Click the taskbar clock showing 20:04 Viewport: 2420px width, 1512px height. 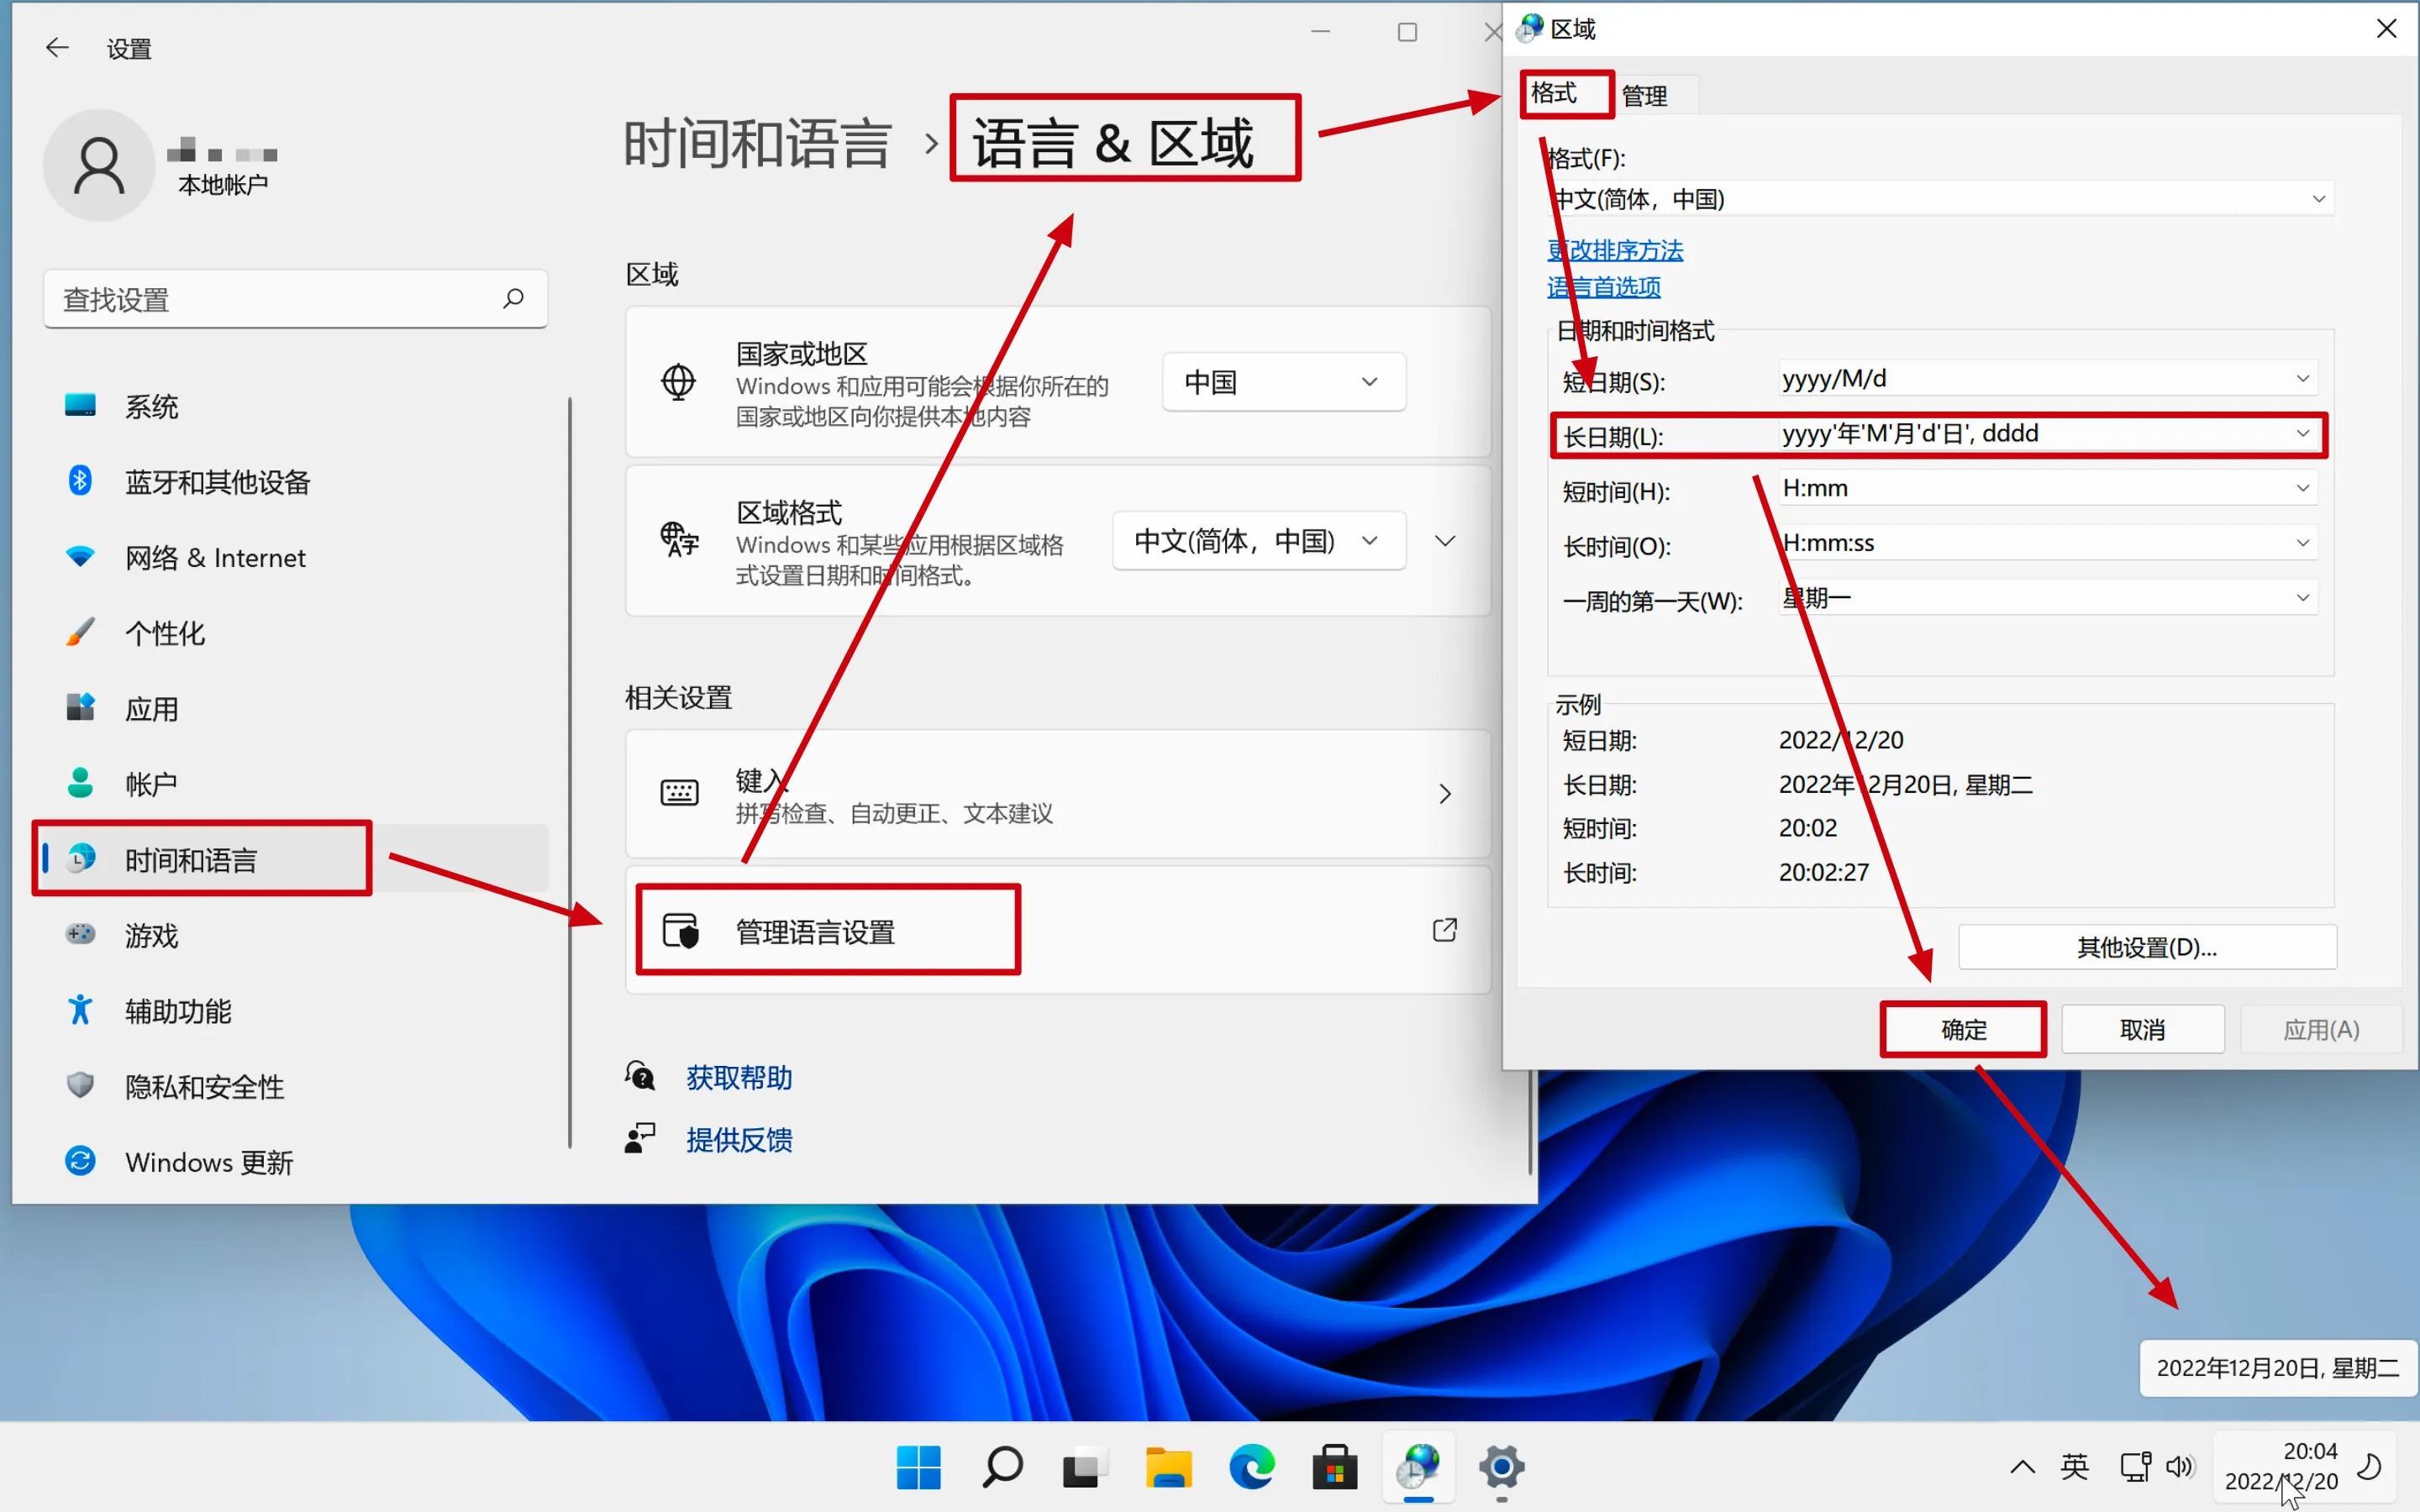[x=2281, y=1466]
